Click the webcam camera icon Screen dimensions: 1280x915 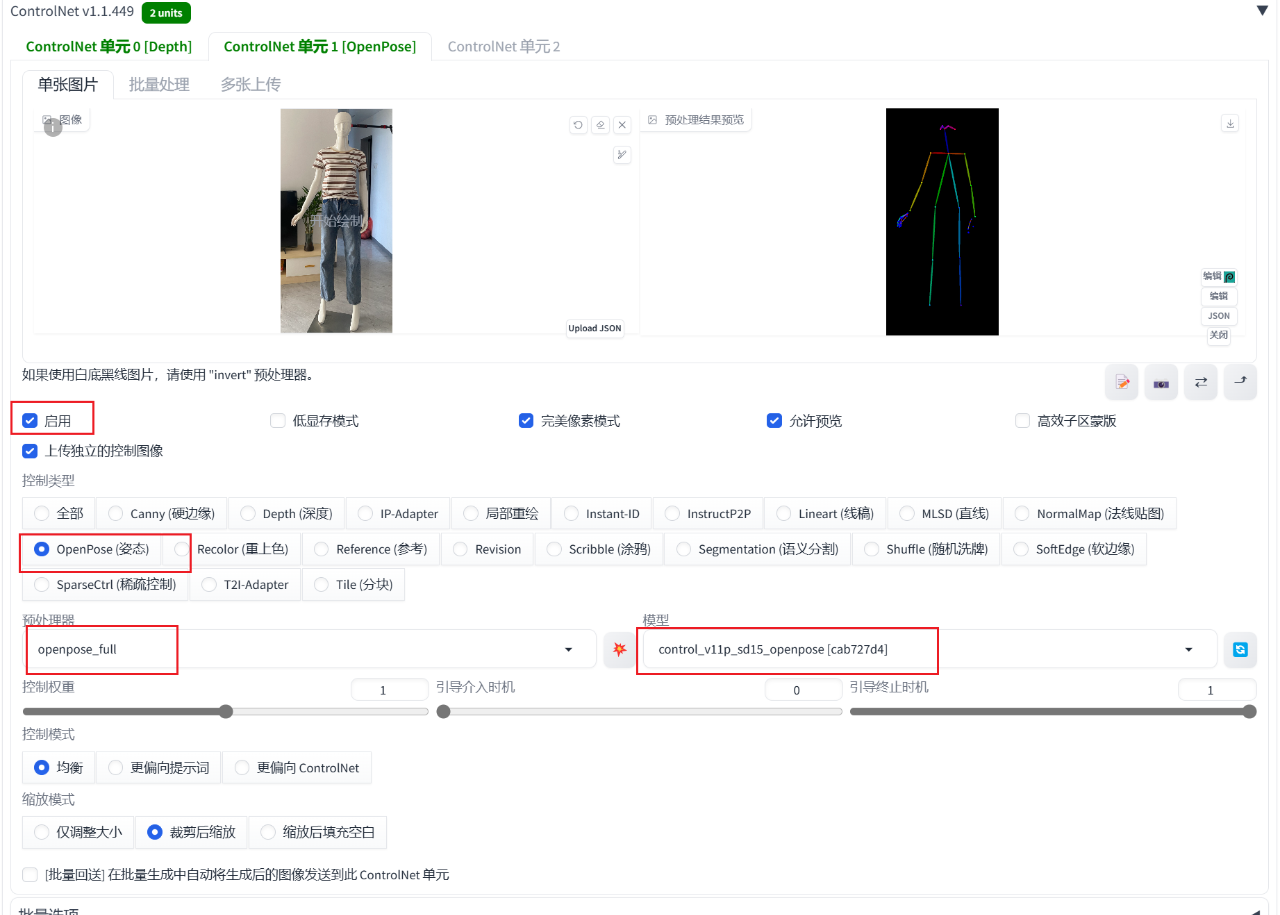click(1161, 382)
